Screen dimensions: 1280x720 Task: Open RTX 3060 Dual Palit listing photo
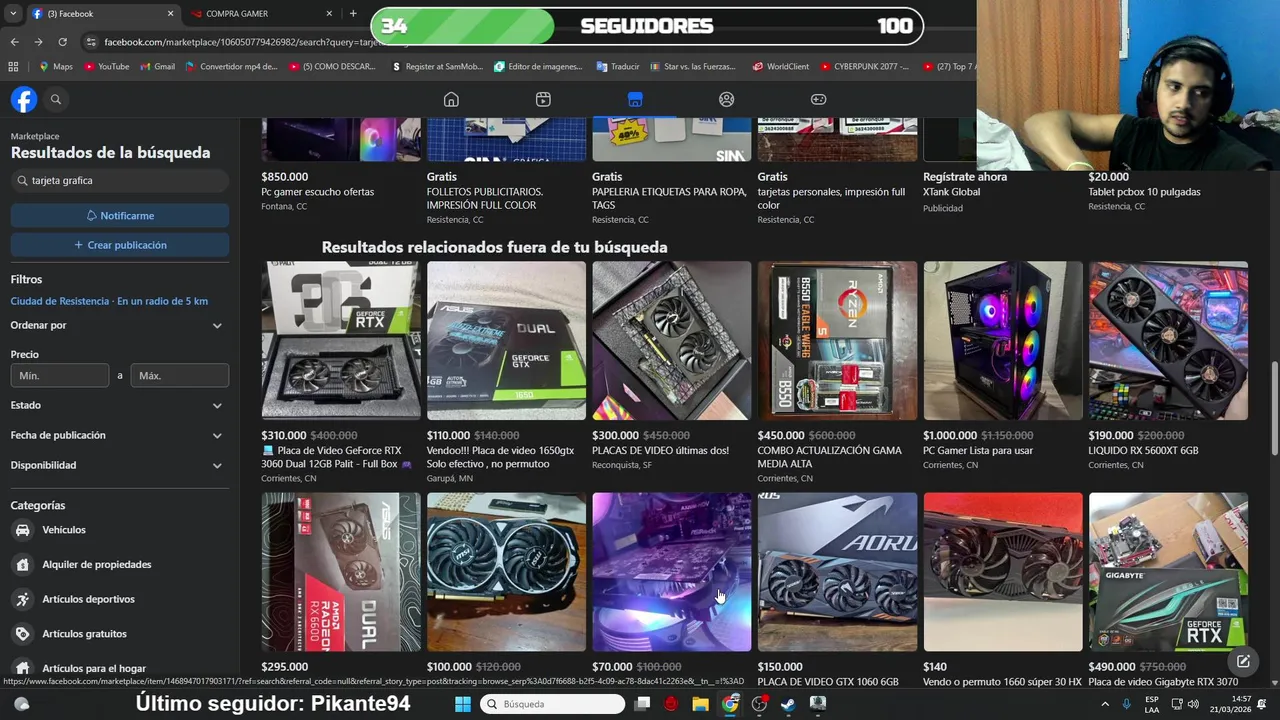341,341
